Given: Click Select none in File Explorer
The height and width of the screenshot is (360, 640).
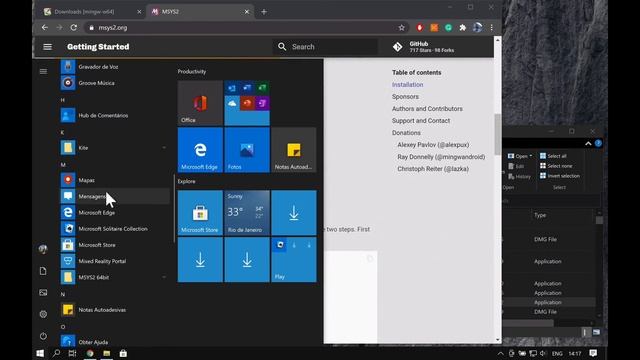Looking at the screenshot, I should pyautogui.click(x=556, y=166).
